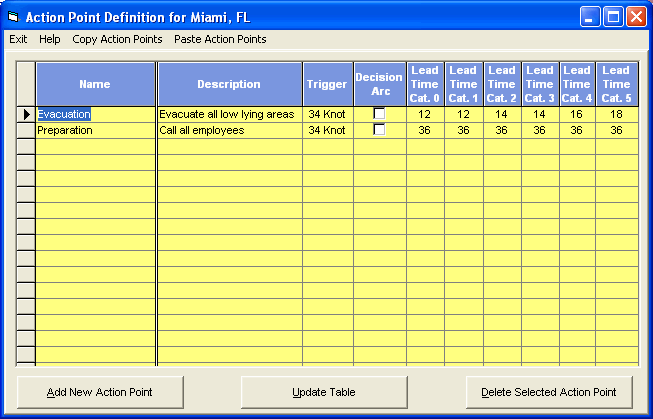The image size is (653, 419).
Task: Open the Help menu
Action: pos(50,39)
